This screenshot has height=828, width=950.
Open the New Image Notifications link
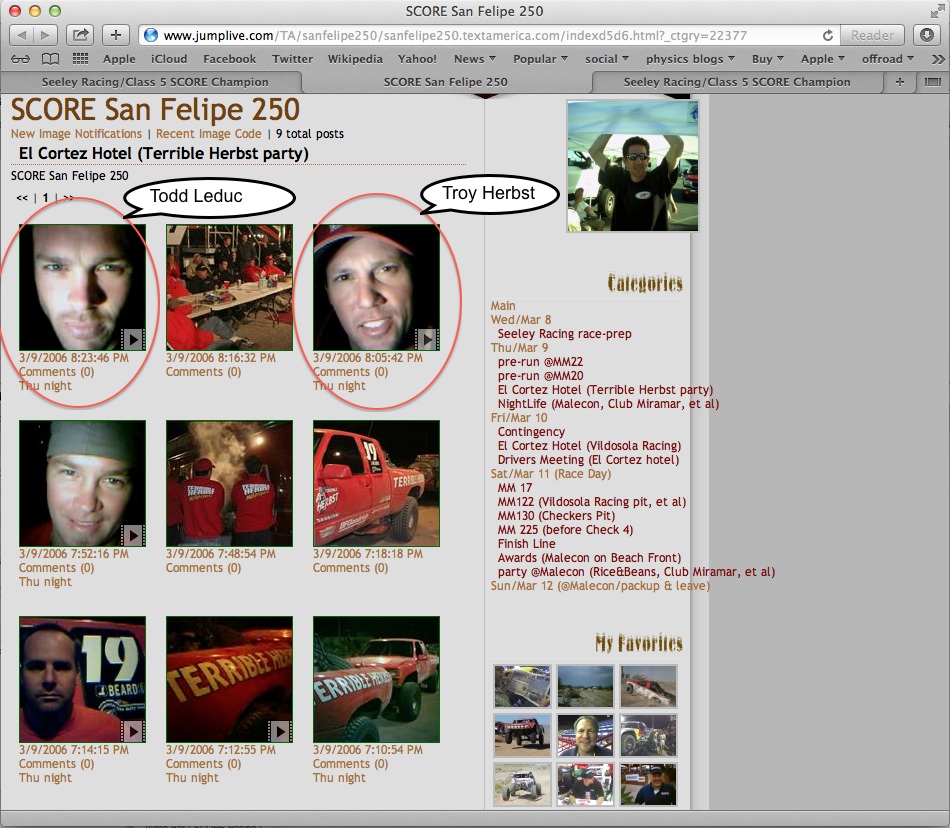tap(76, 134)
